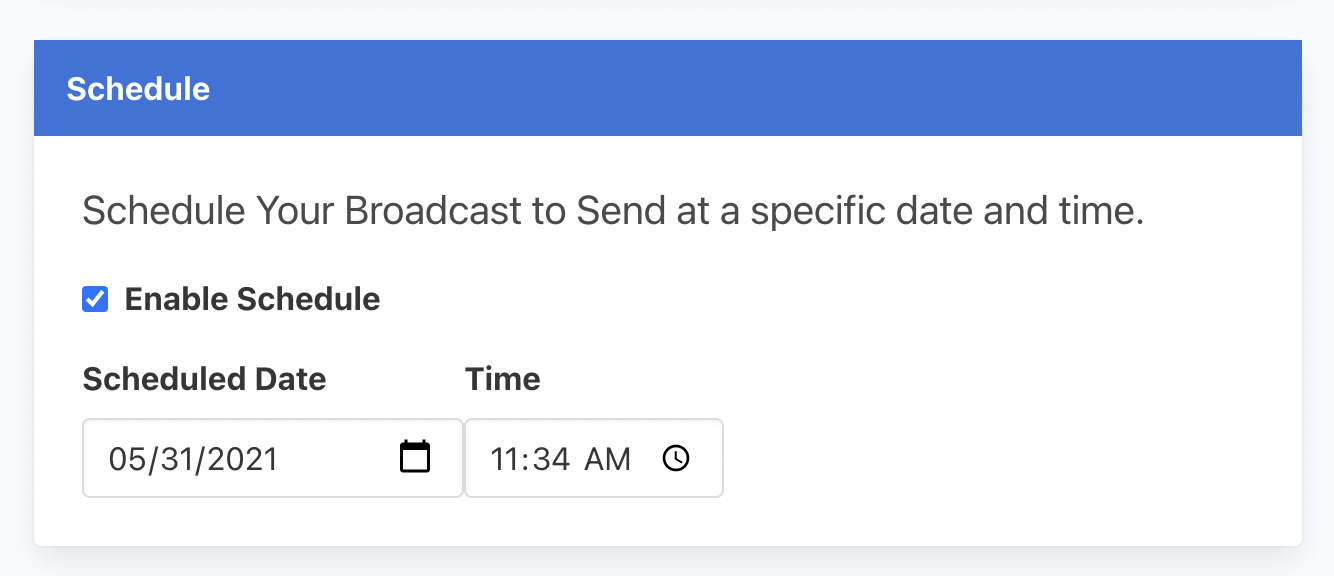
Task: Select the AM period in the Time field
Action: (x=608, y=459)
